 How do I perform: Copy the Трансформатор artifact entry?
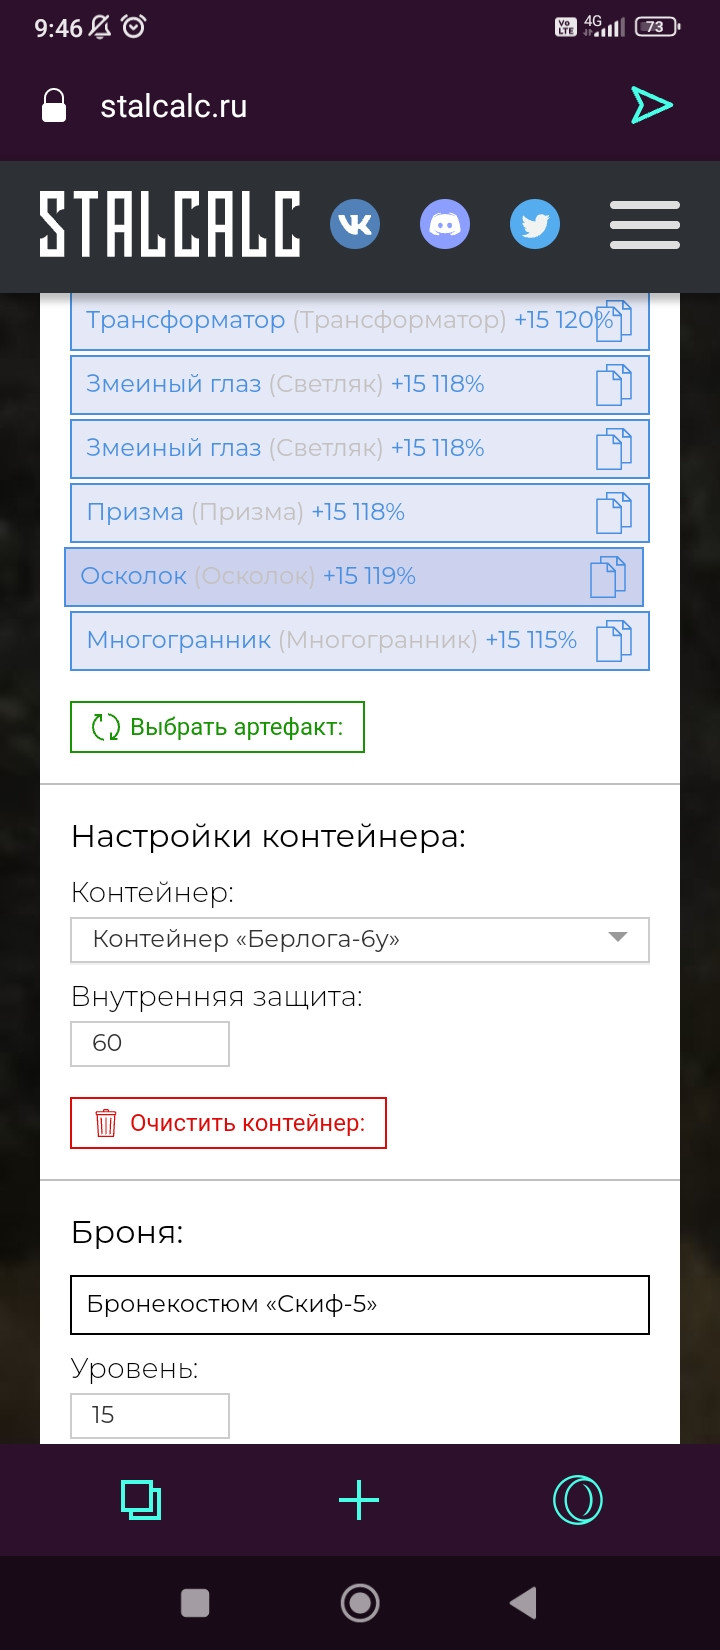[x=614, y=321]
